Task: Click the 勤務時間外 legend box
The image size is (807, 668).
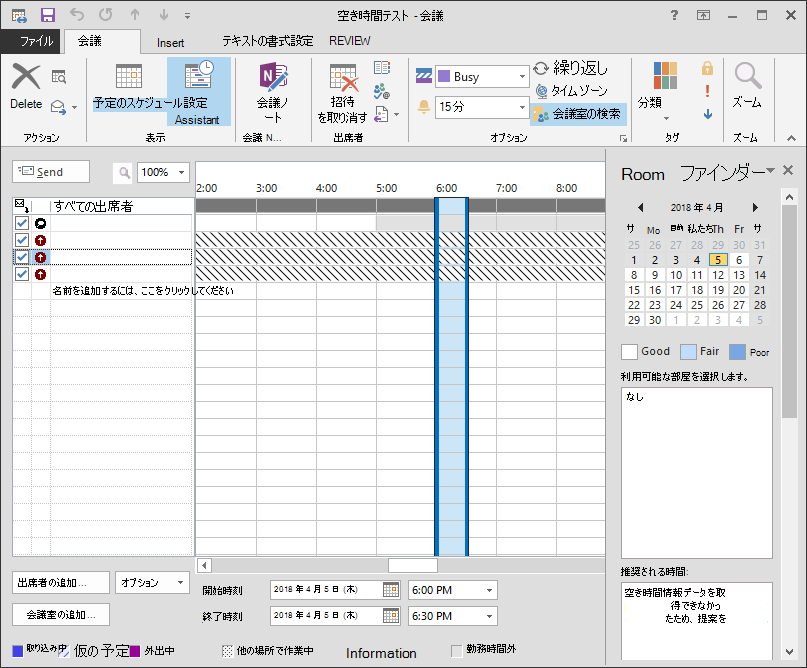Action: coord(457,651)
